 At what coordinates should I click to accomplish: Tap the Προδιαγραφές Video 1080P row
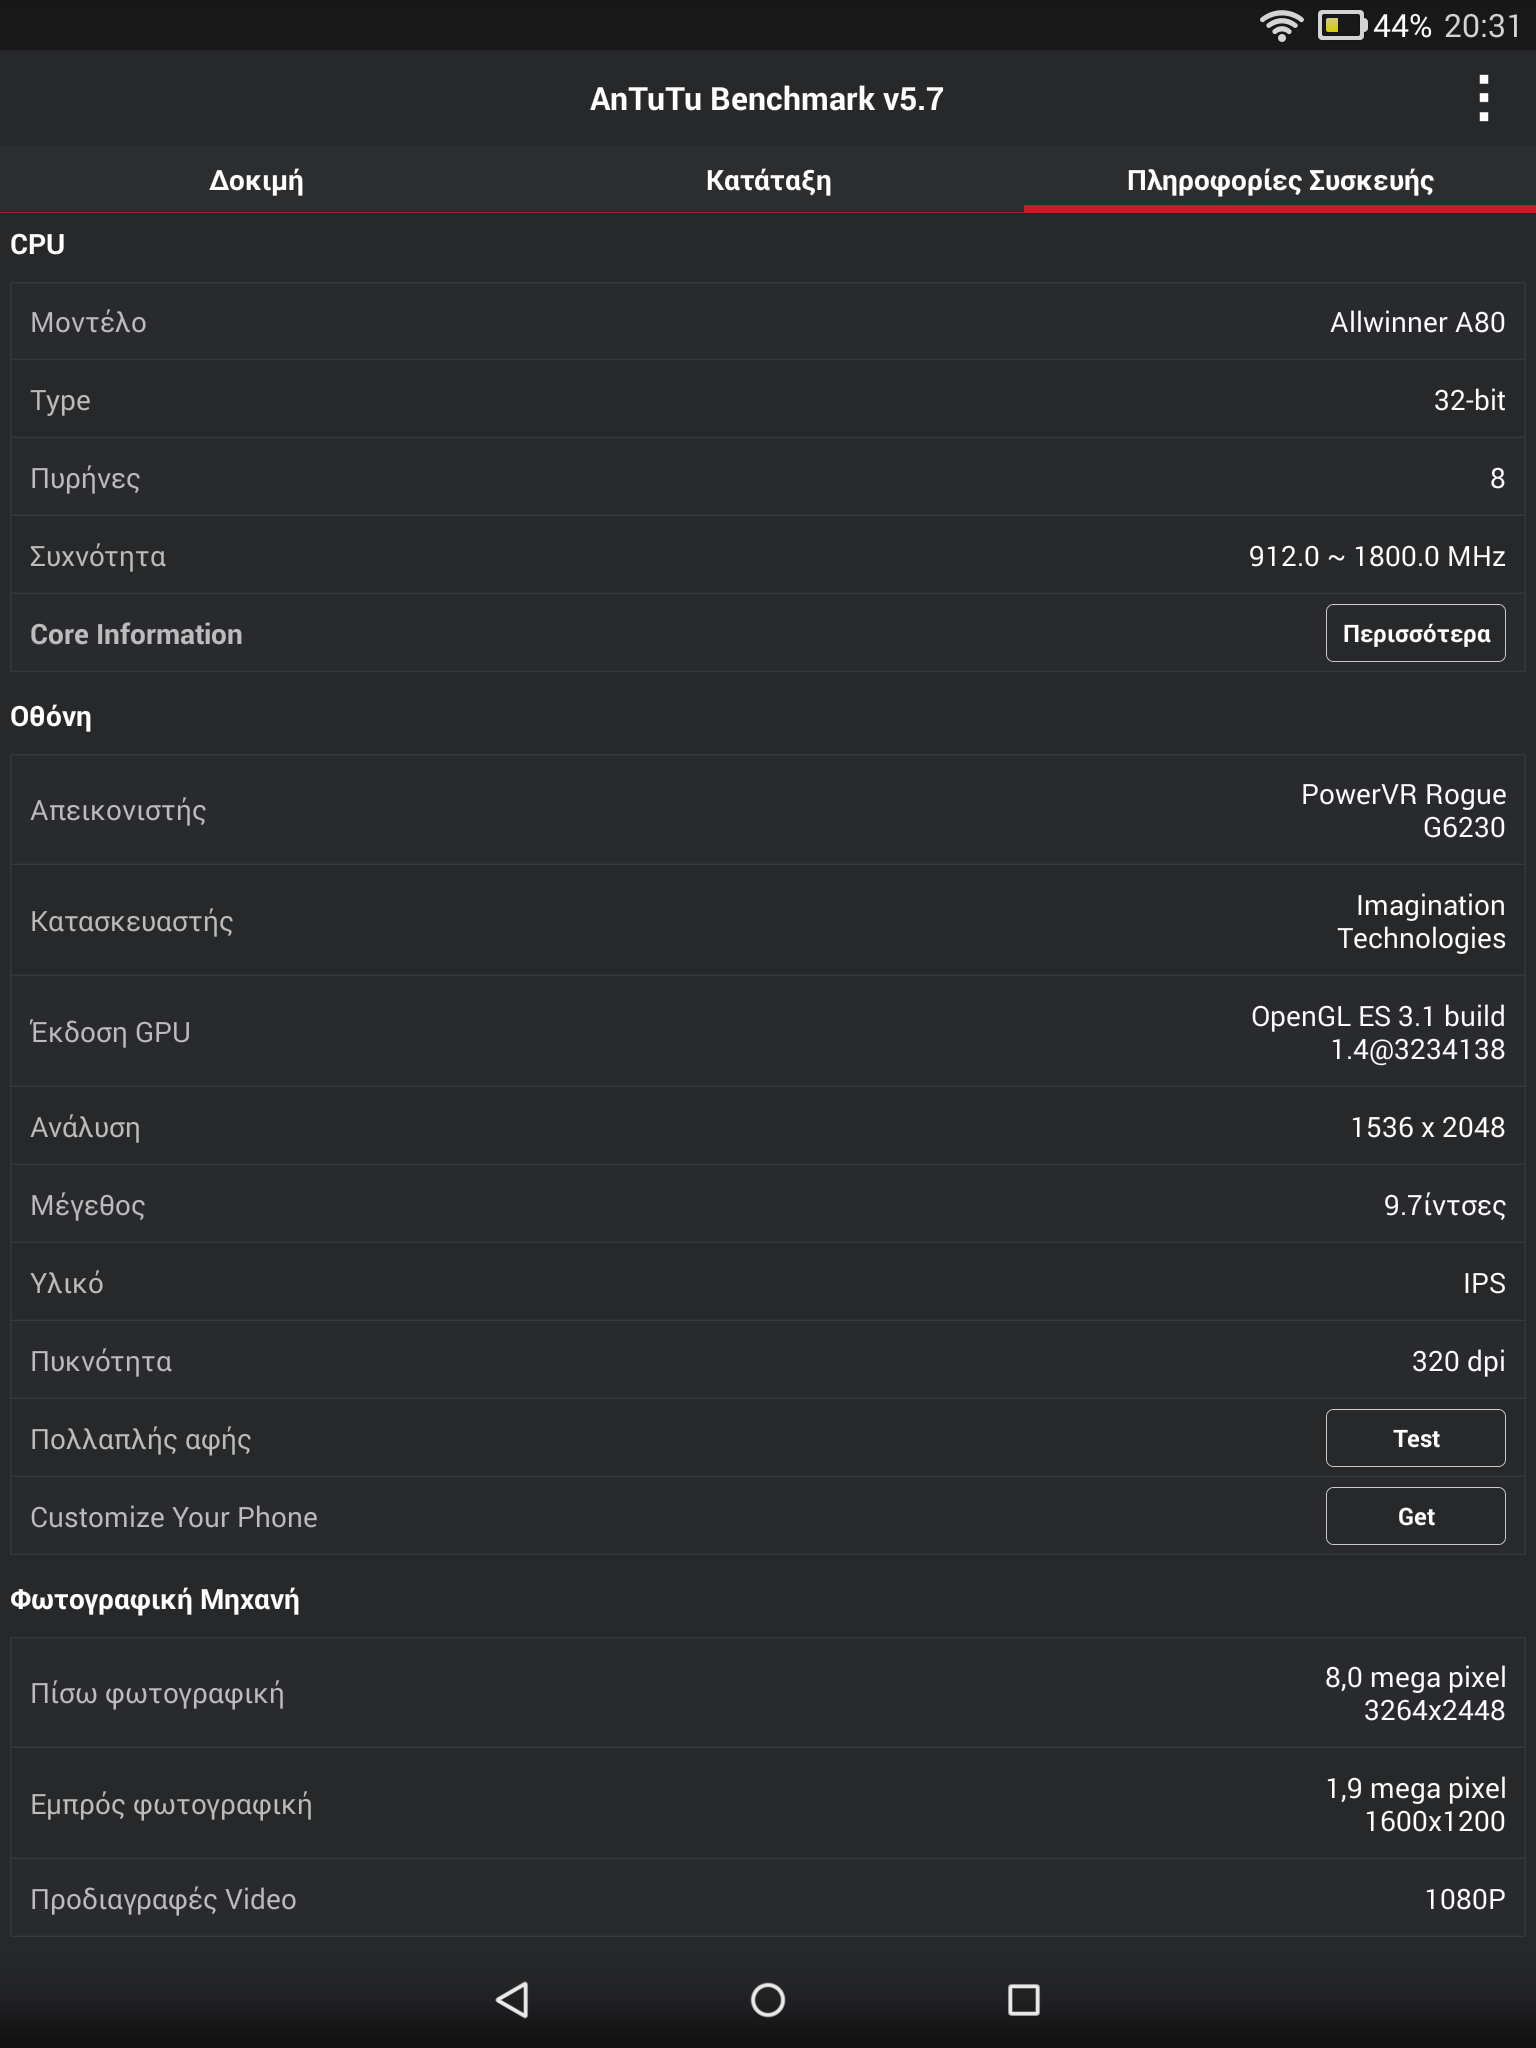coord(768,1899)
